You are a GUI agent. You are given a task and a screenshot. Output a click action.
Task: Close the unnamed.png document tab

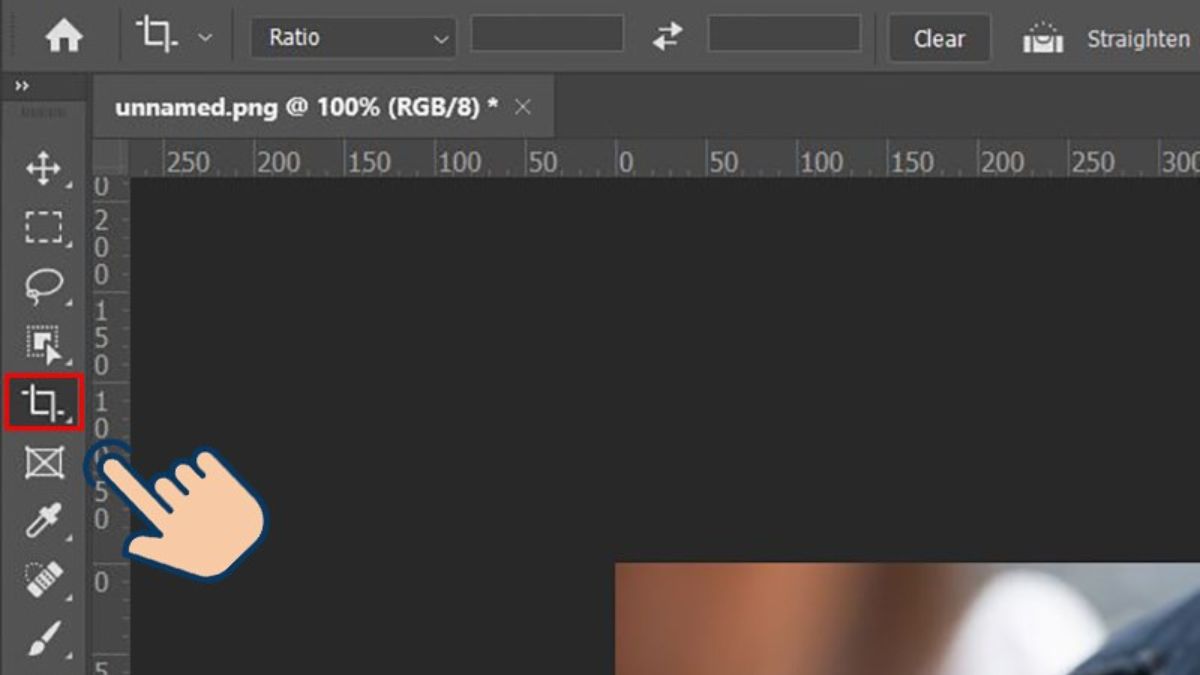(x=523, y=107)
